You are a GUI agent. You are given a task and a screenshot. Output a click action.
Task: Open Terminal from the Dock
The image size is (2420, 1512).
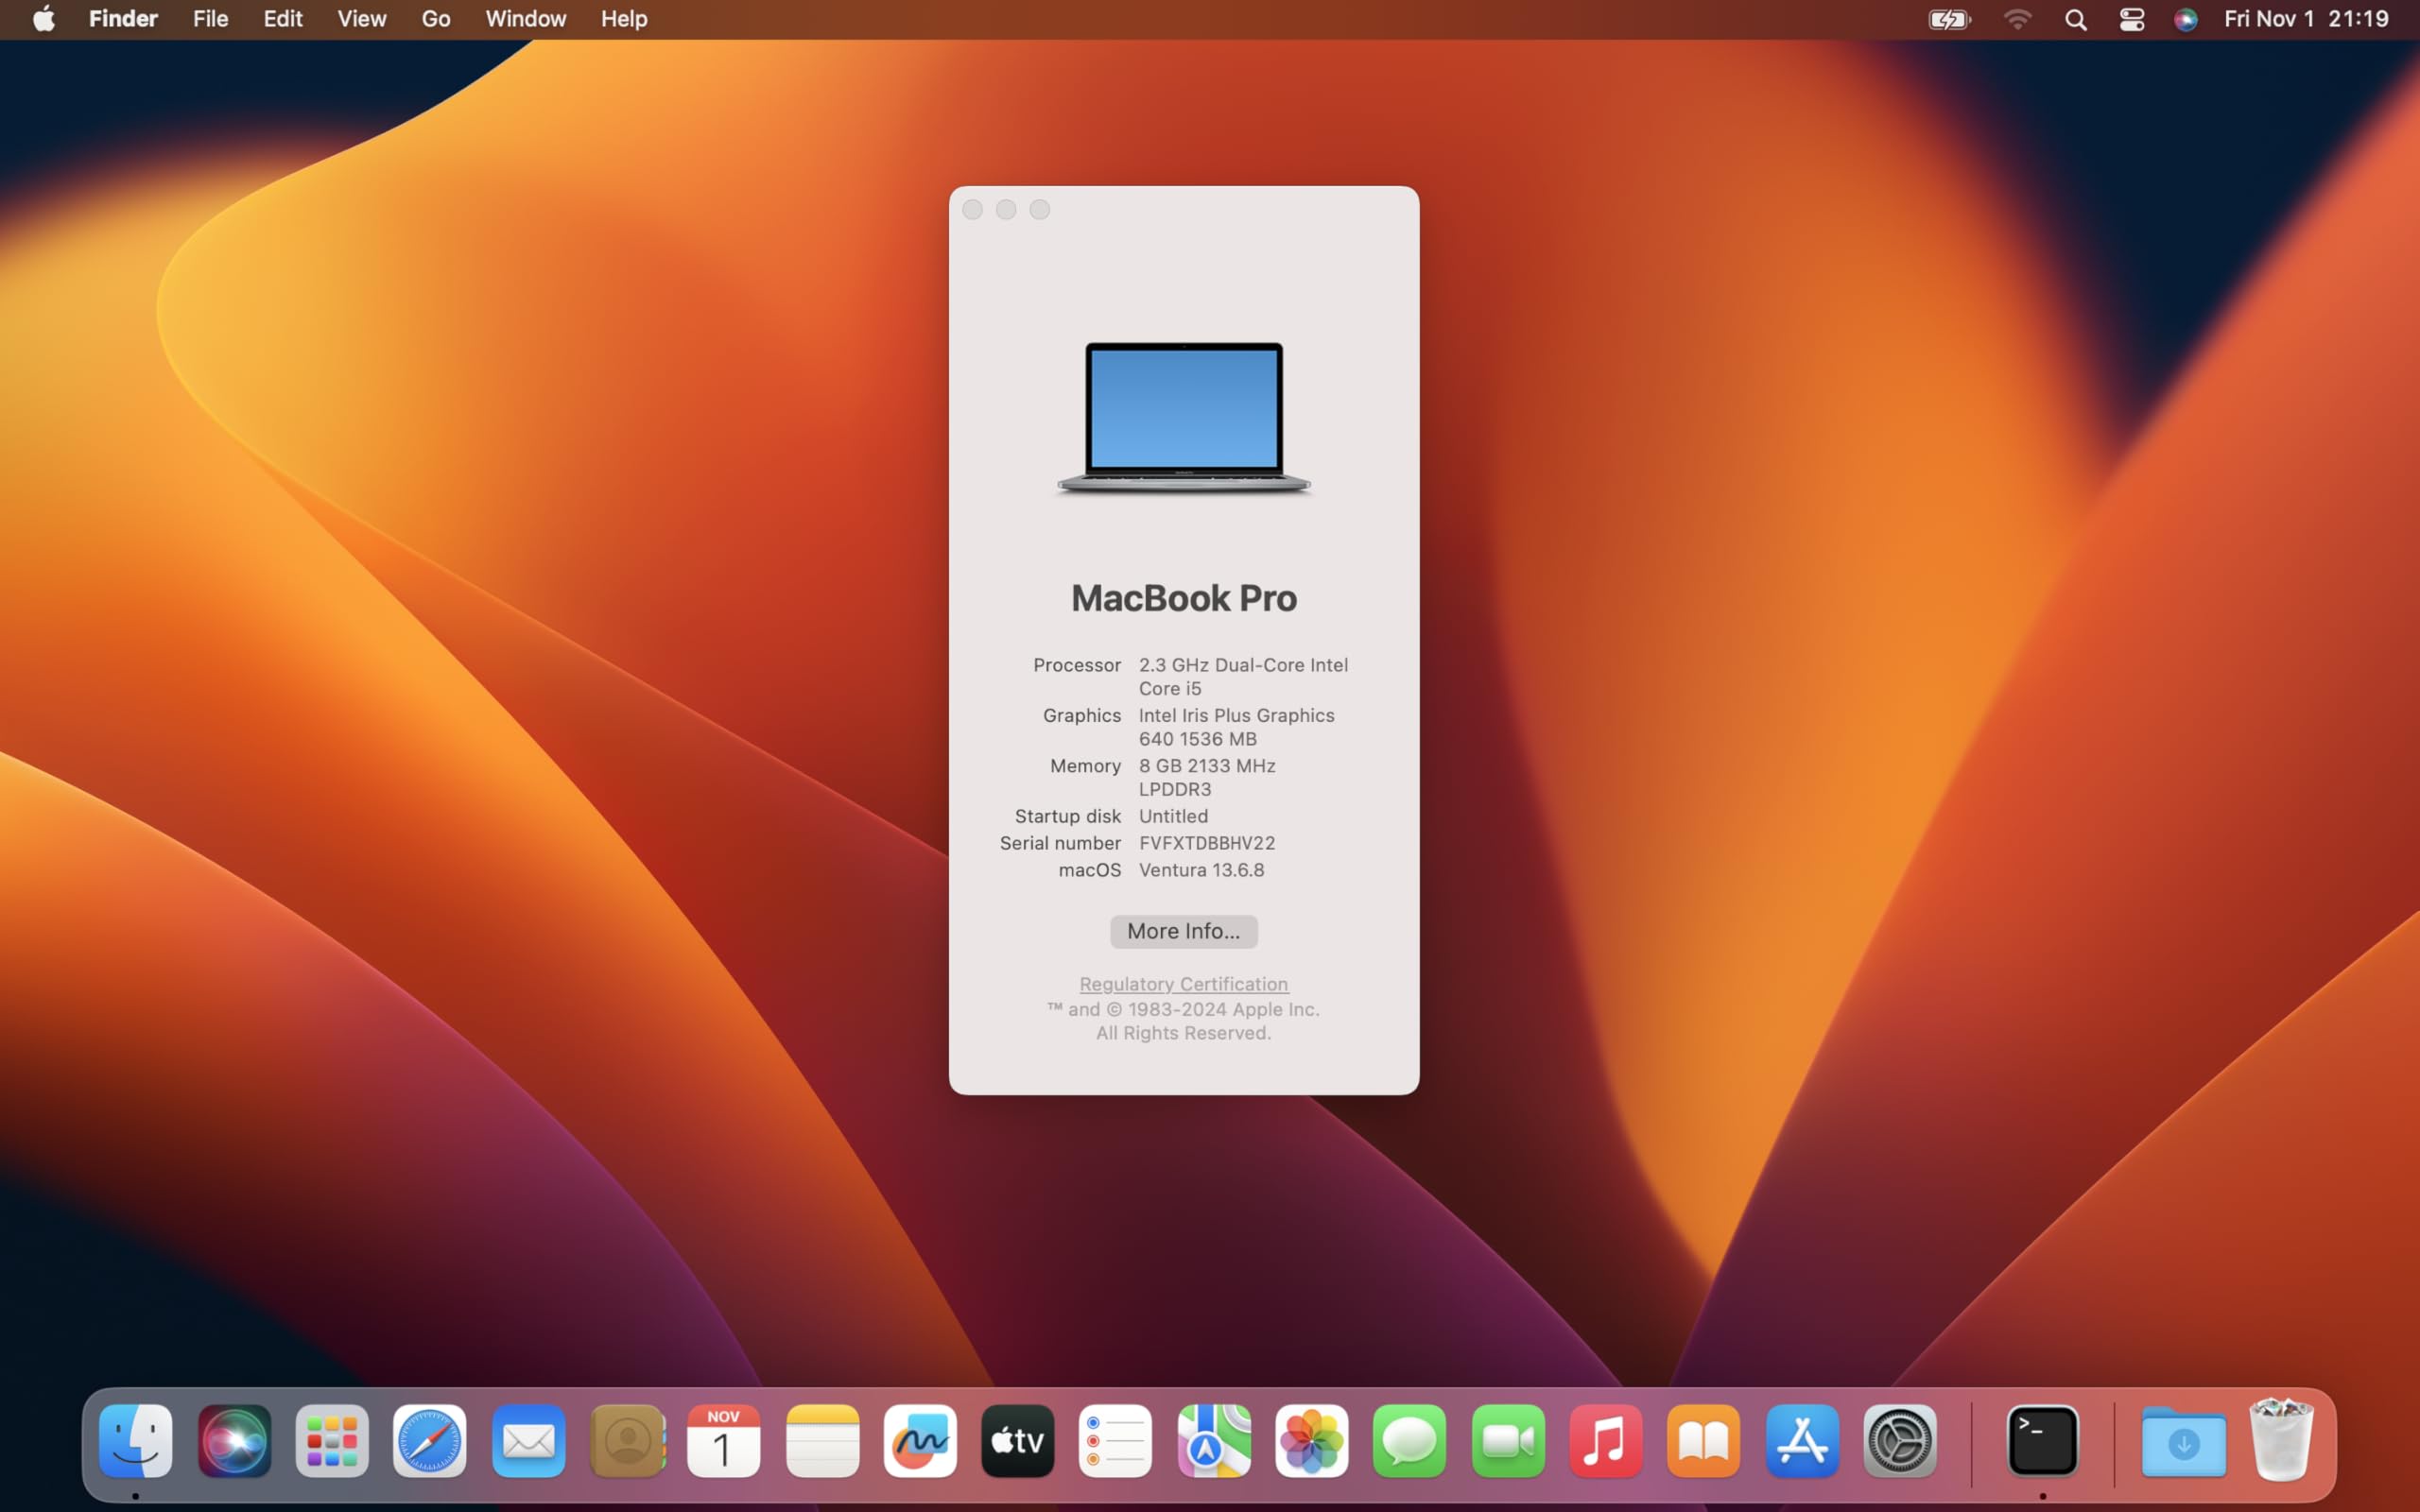click(x=2043, y=1441)
